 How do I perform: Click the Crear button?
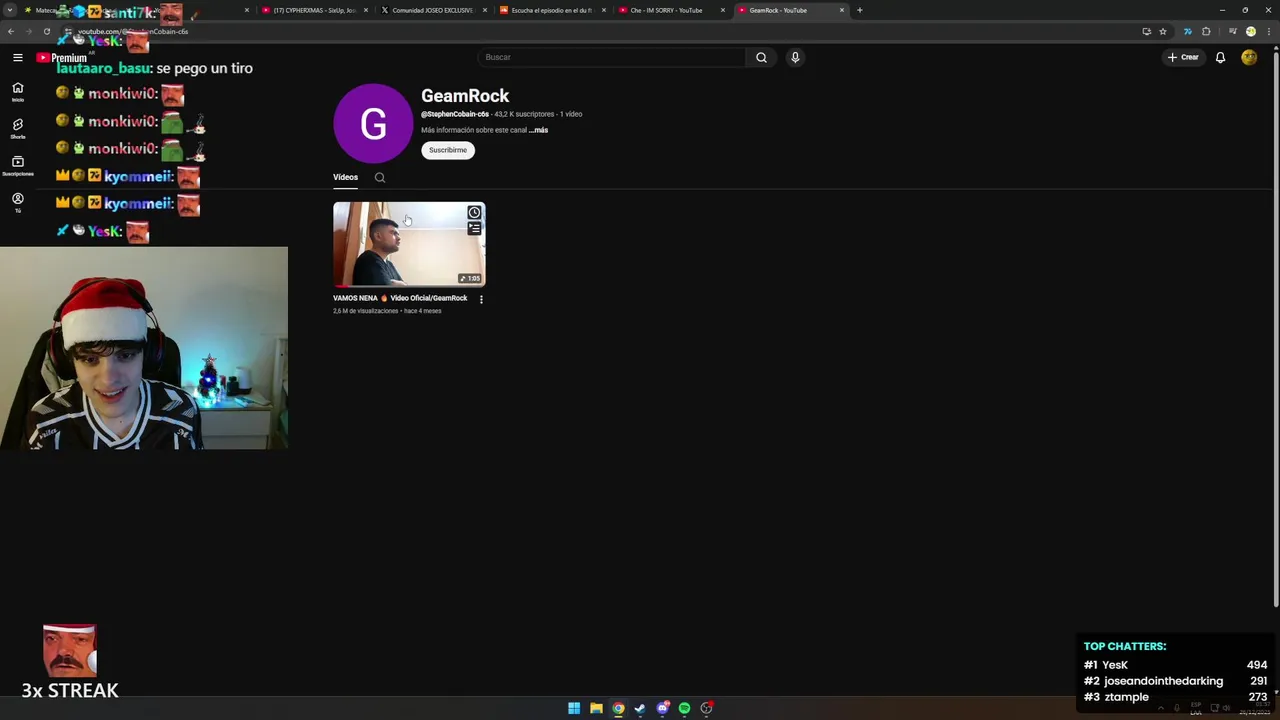(1183, 57)
